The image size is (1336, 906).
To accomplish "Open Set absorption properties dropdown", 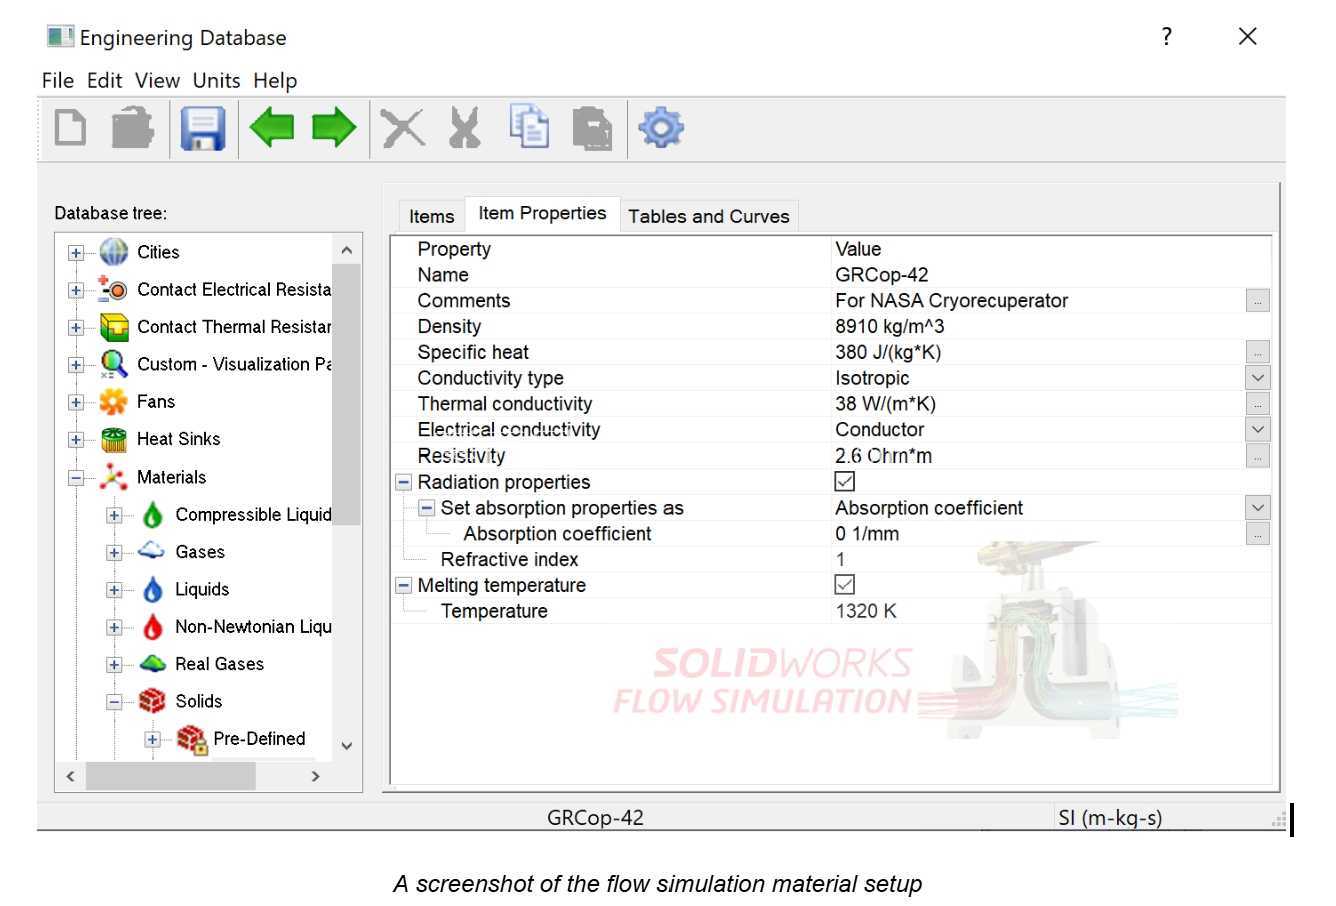I will pos(1258,508).
